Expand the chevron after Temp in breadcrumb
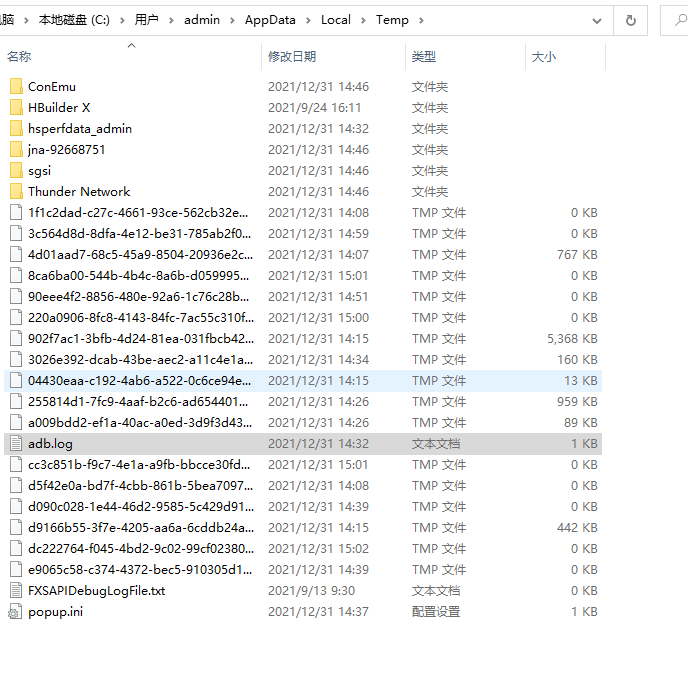 (x=422, y=20)
